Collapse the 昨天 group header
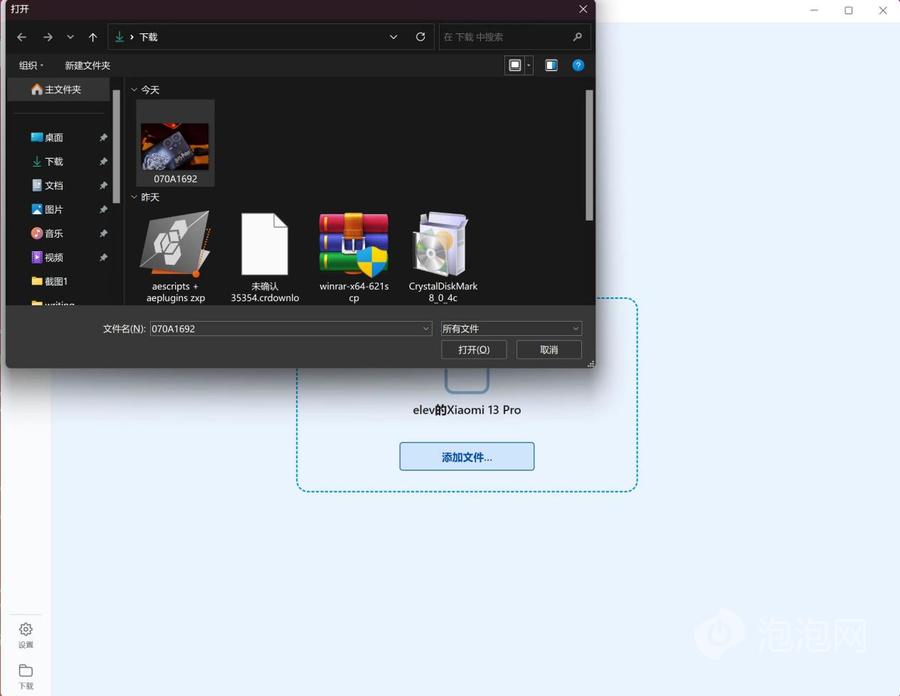 point(135,198)
